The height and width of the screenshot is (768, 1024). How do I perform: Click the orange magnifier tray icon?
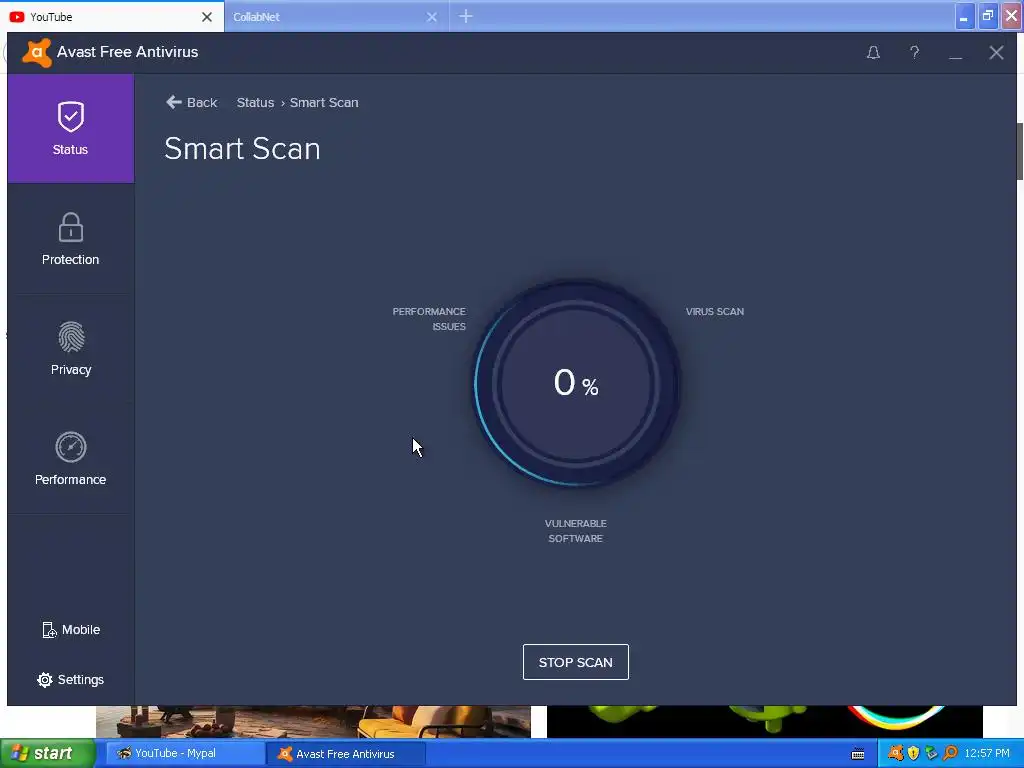click(x=950, y=754)
